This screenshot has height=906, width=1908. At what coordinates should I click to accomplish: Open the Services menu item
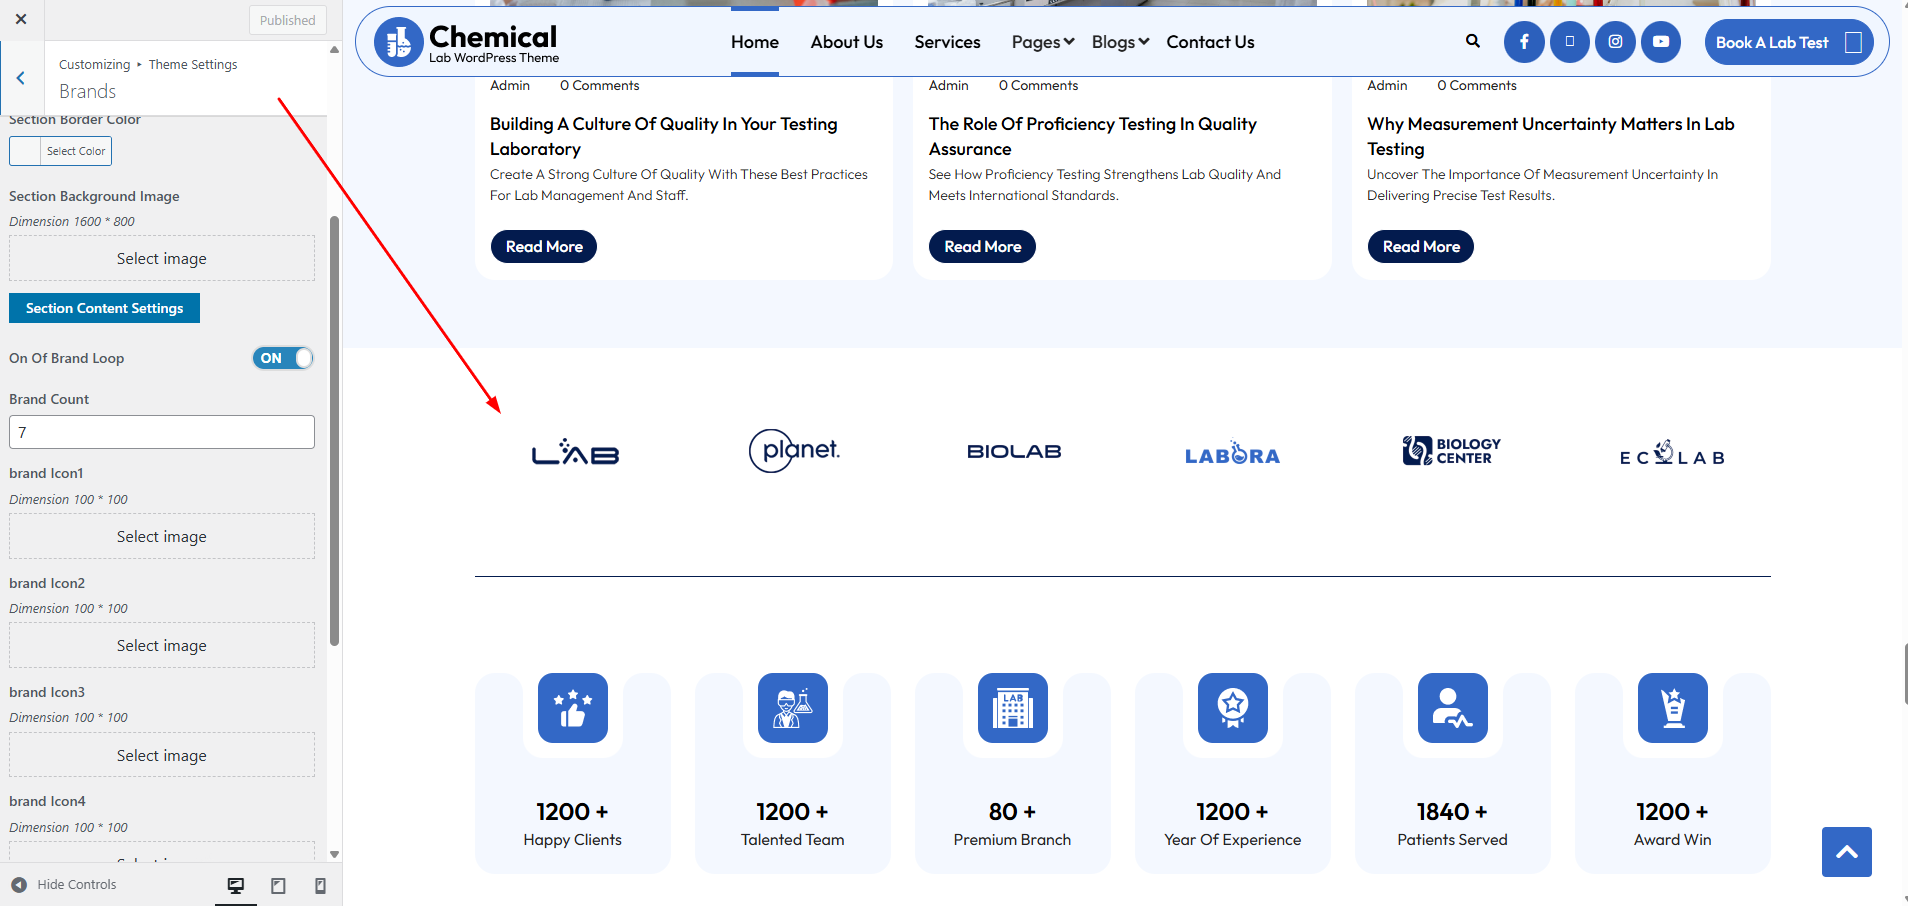tap(947, 42)
